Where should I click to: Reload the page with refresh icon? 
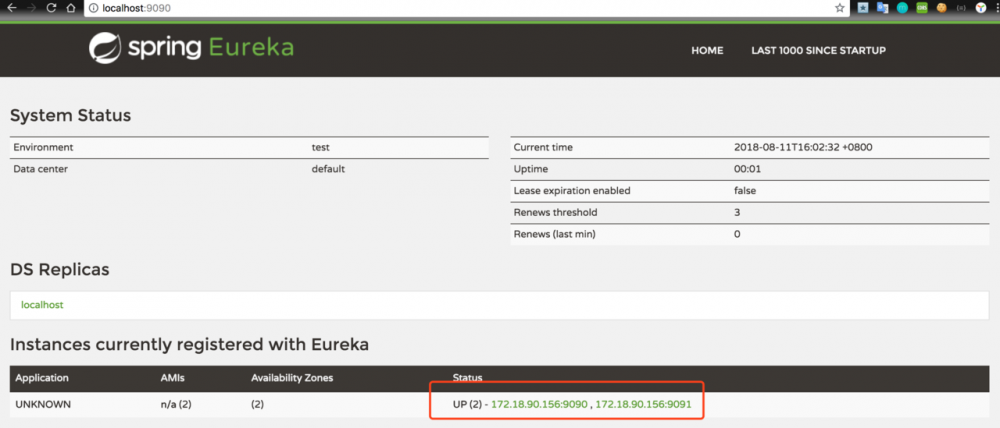click(52, 8)
